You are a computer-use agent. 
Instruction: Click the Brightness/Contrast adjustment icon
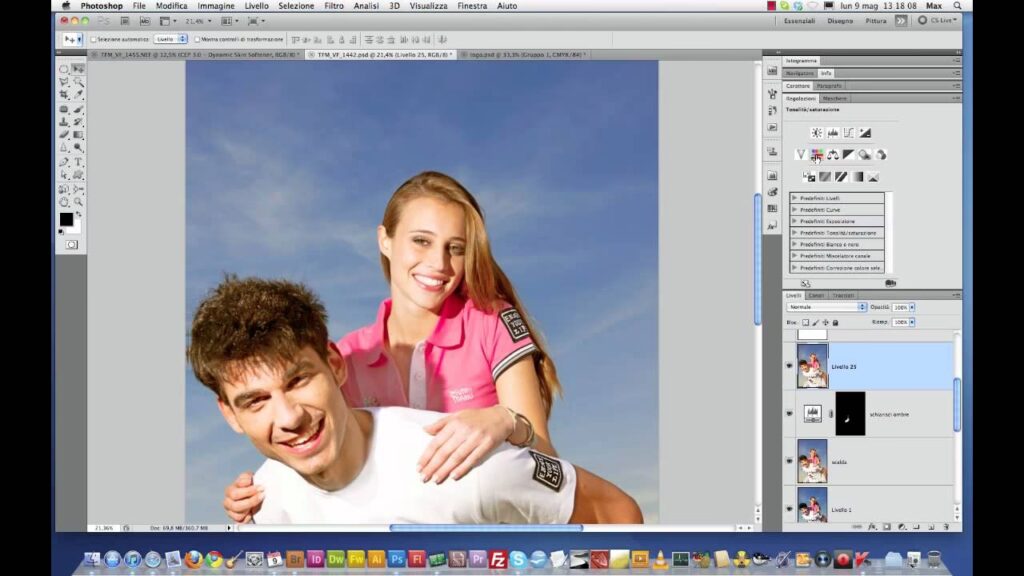pos(816,133)
